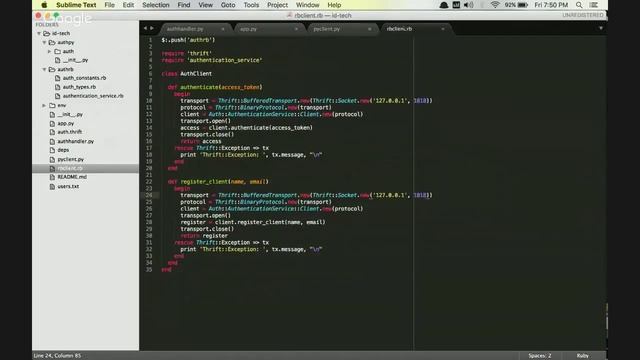This screenshot has width=640, height=360.
Task: Click file icon beside users.txt
Action: 52,187
